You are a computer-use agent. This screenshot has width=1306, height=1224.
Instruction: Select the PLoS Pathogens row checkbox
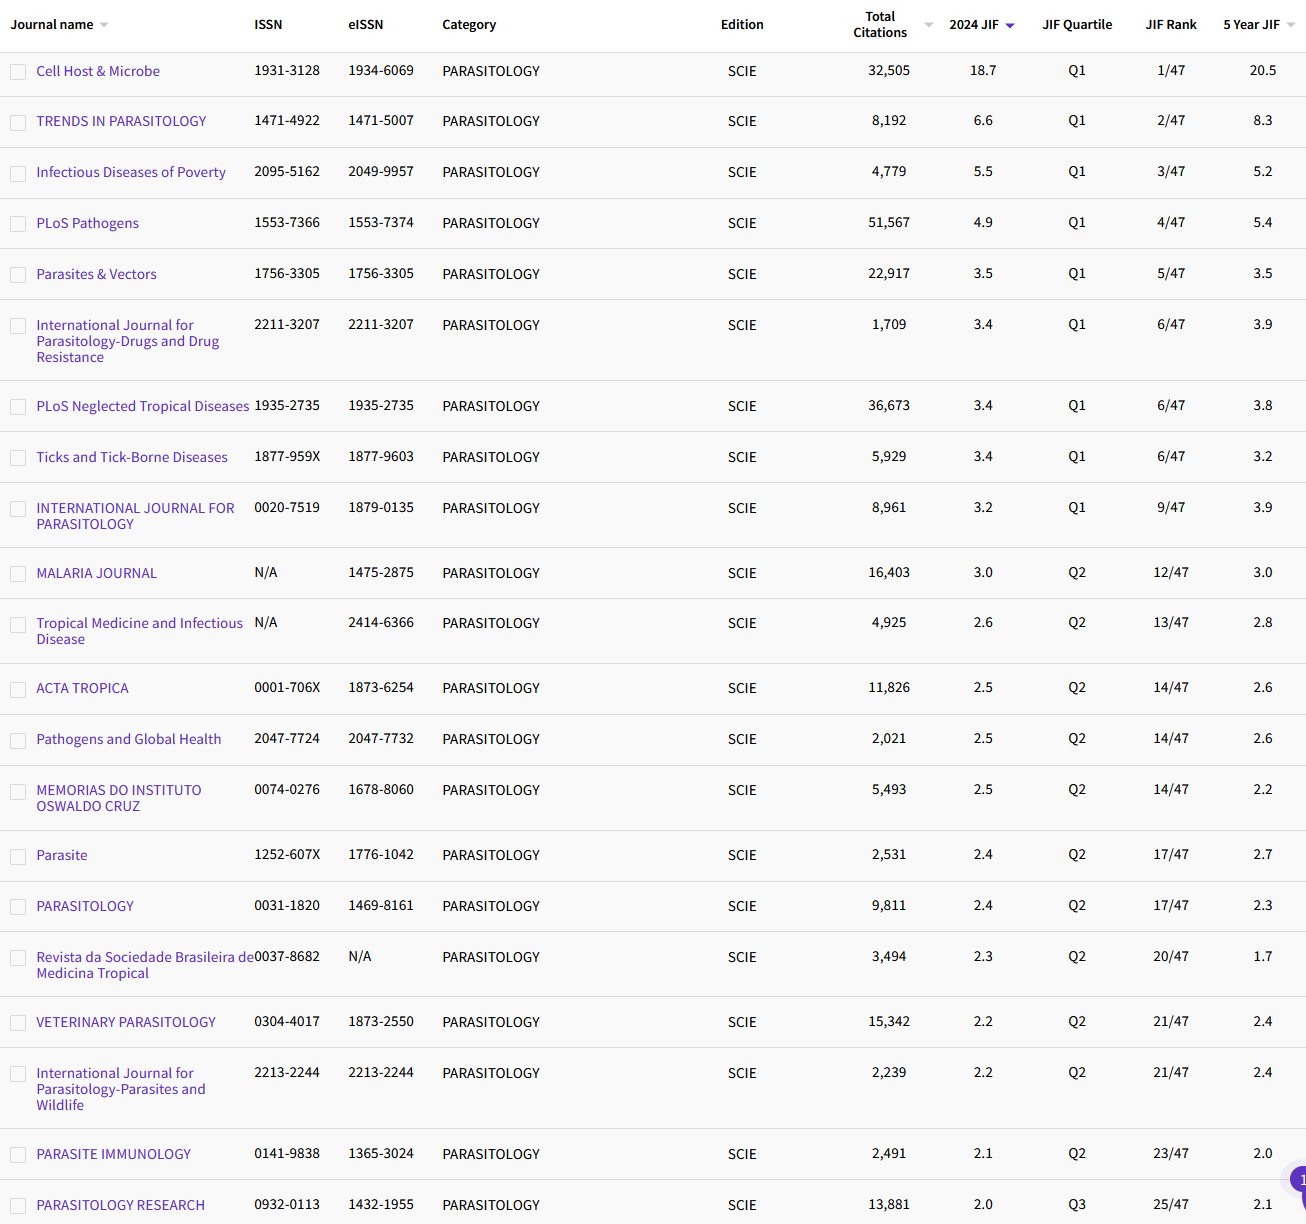(18, 224)
